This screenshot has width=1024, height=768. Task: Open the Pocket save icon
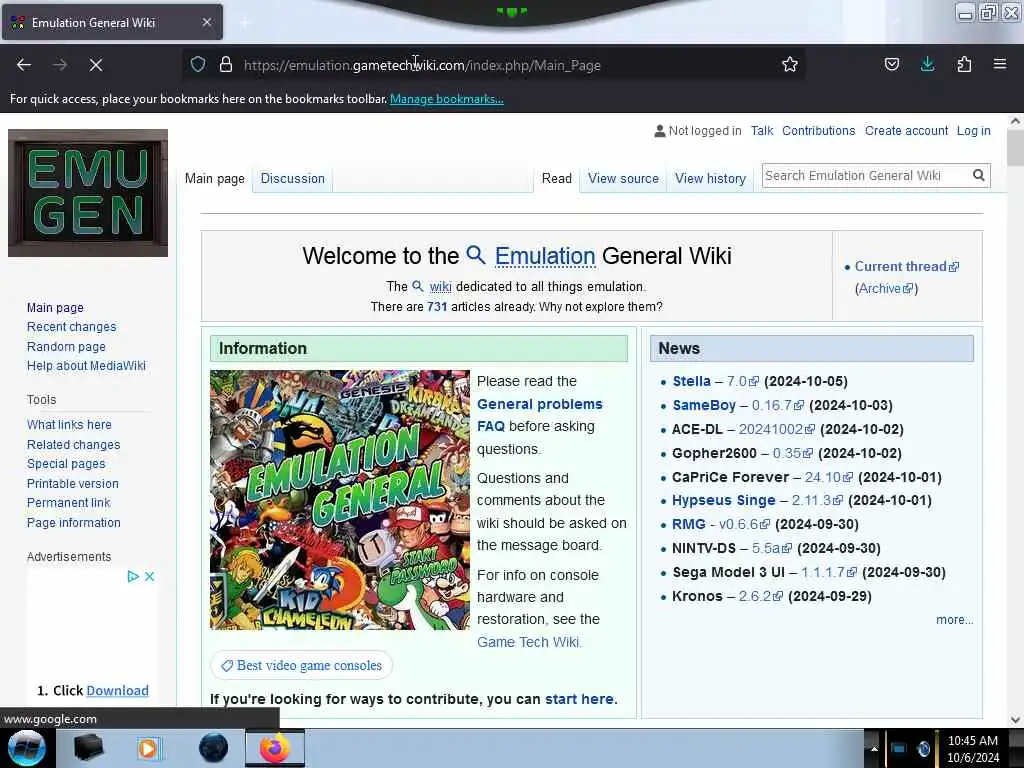click(891, 64)
